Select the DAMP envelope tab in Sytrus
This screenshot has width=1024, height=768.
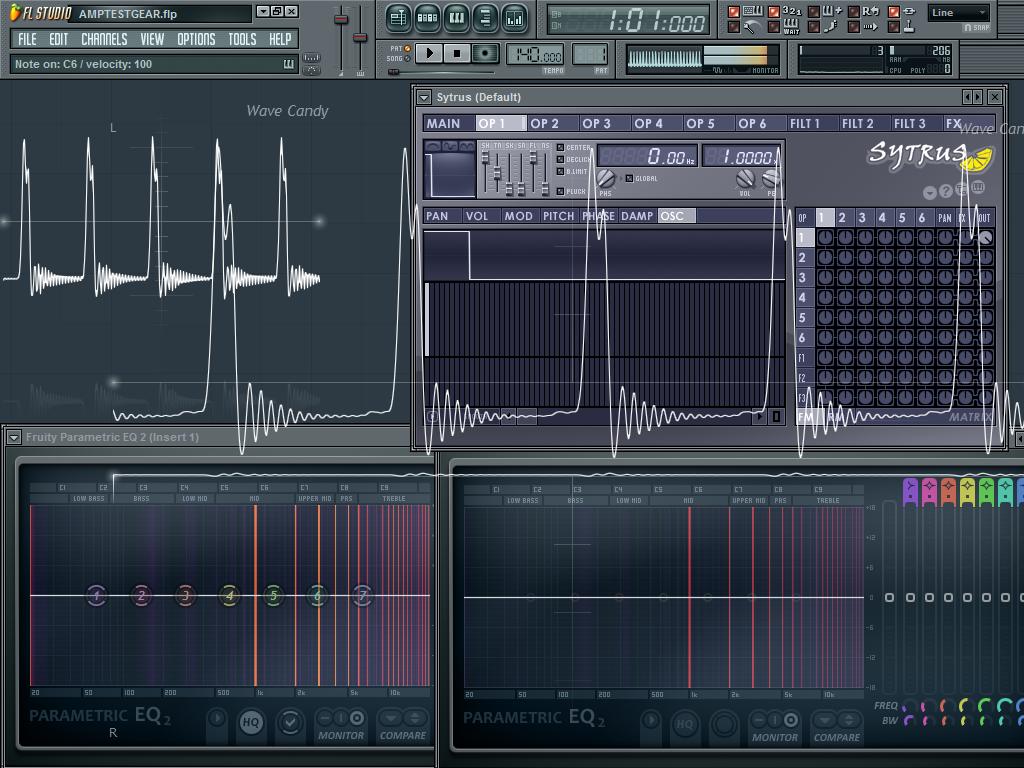(637, 216)
